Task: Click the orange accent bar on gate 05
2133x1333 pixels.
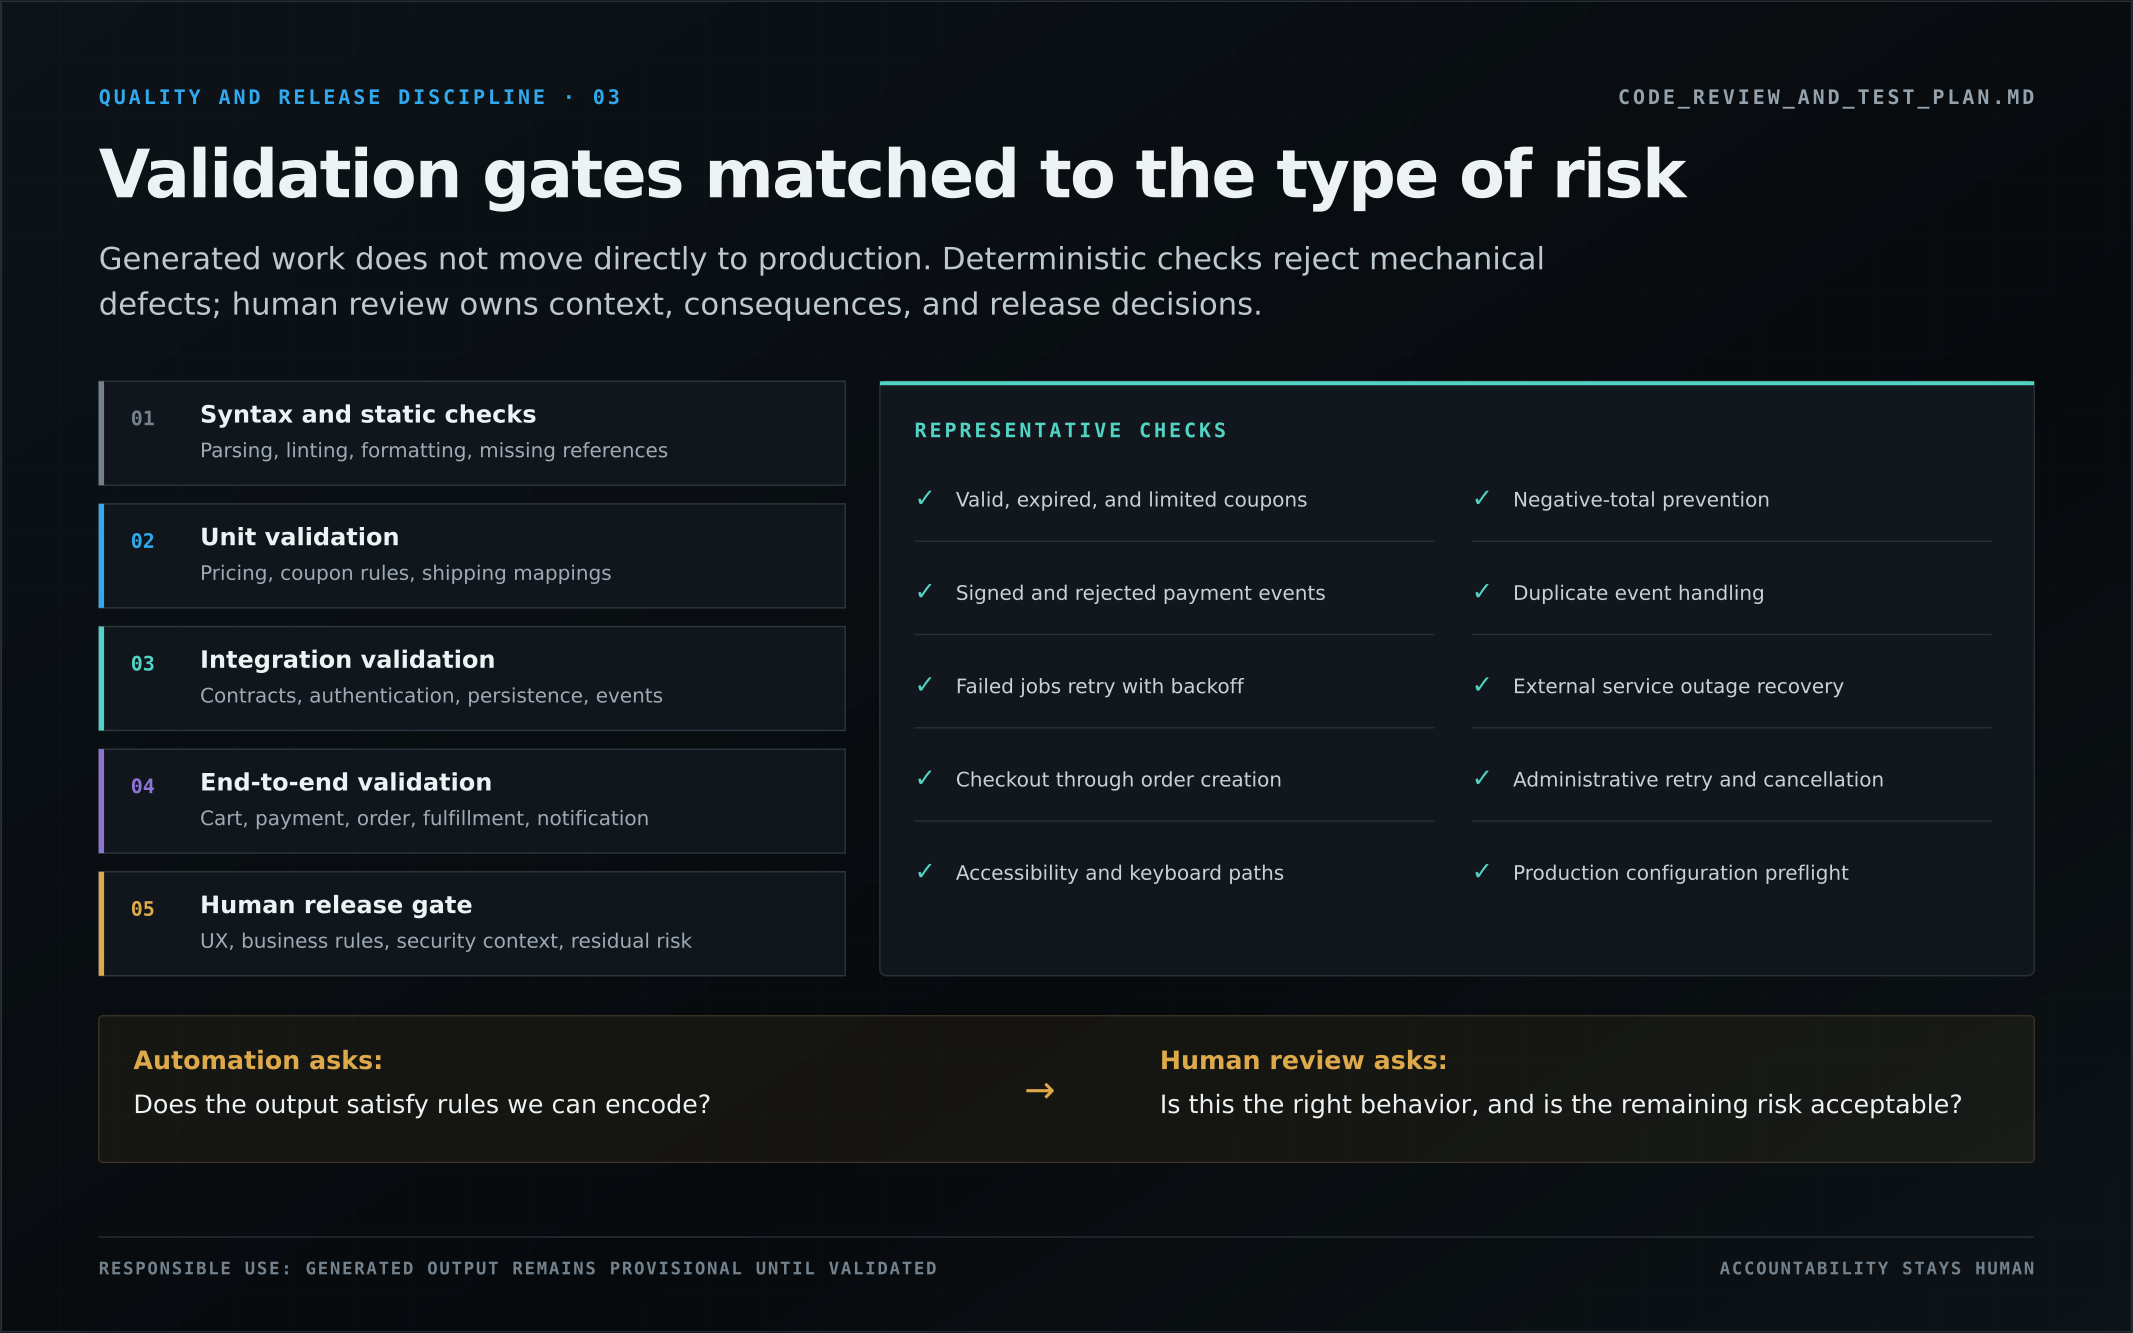Action: [x=101, y=924]
